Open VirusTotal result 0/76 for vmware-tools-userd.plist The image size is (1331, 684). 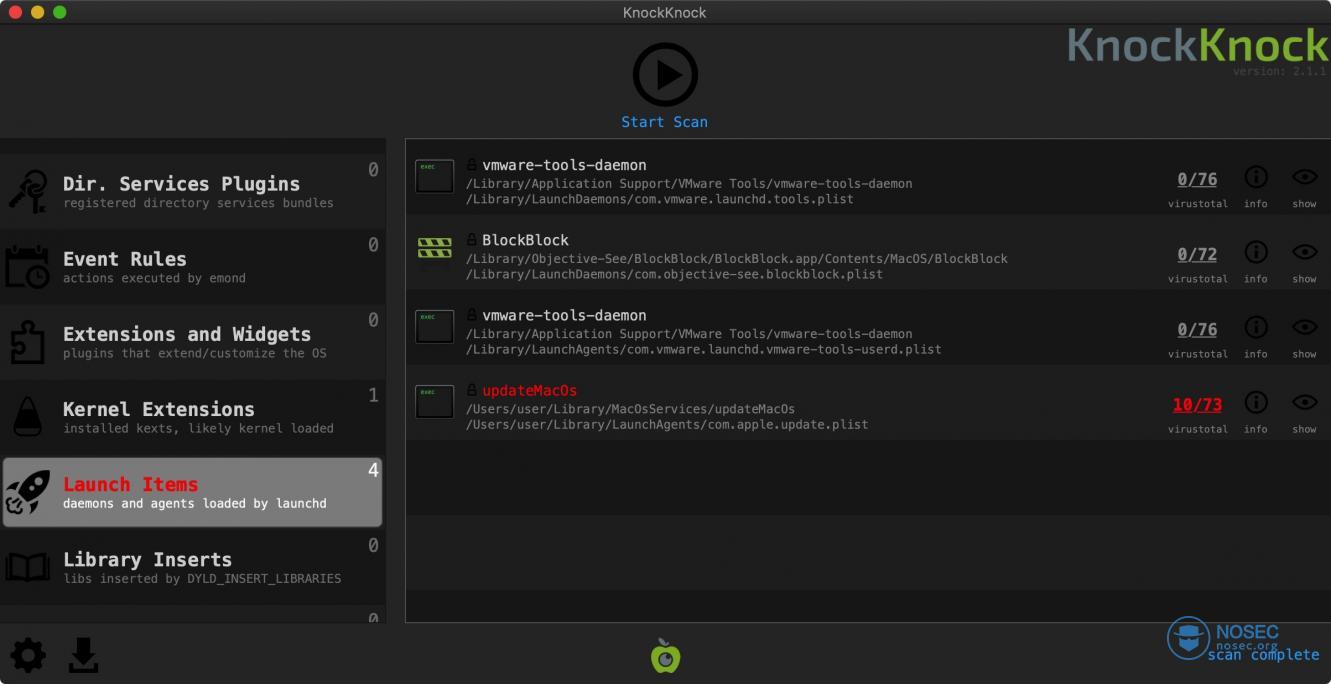pos(1197,330)
